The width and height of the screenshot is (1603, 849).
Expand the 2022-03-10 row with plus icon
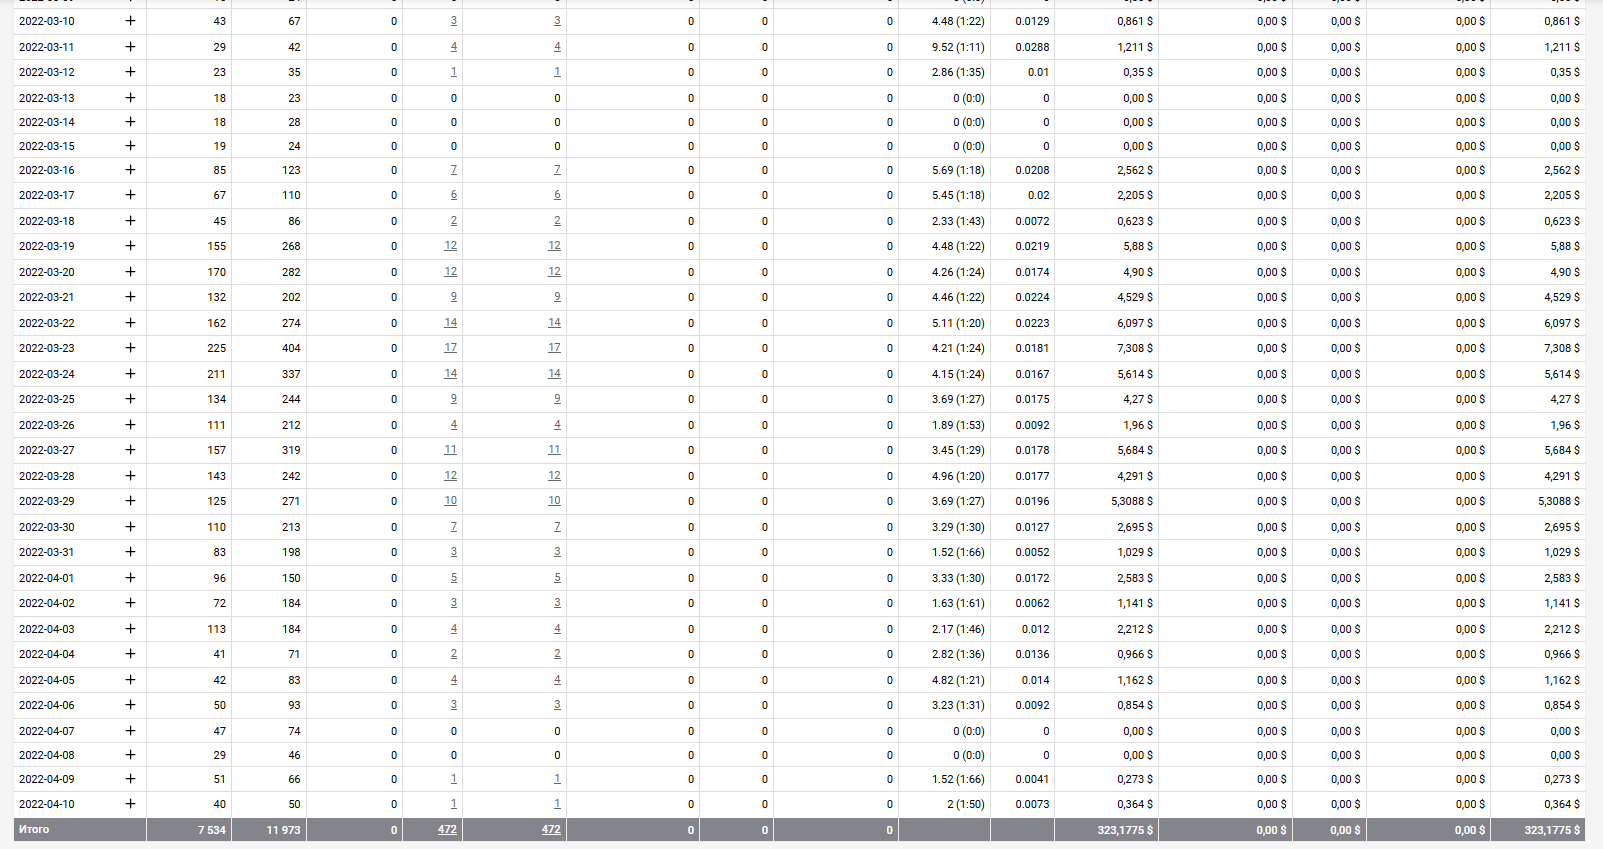(x=130, y=21)
